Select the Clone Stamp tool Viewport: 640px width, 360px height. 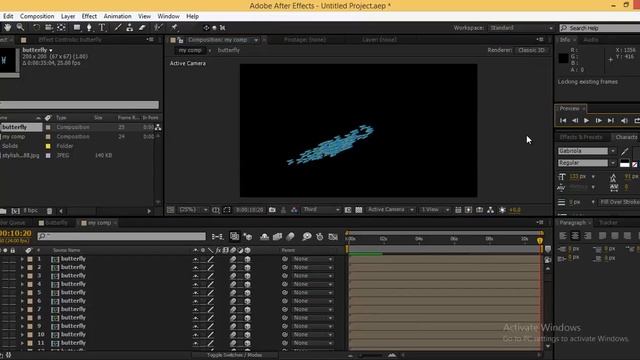[129, 27]
